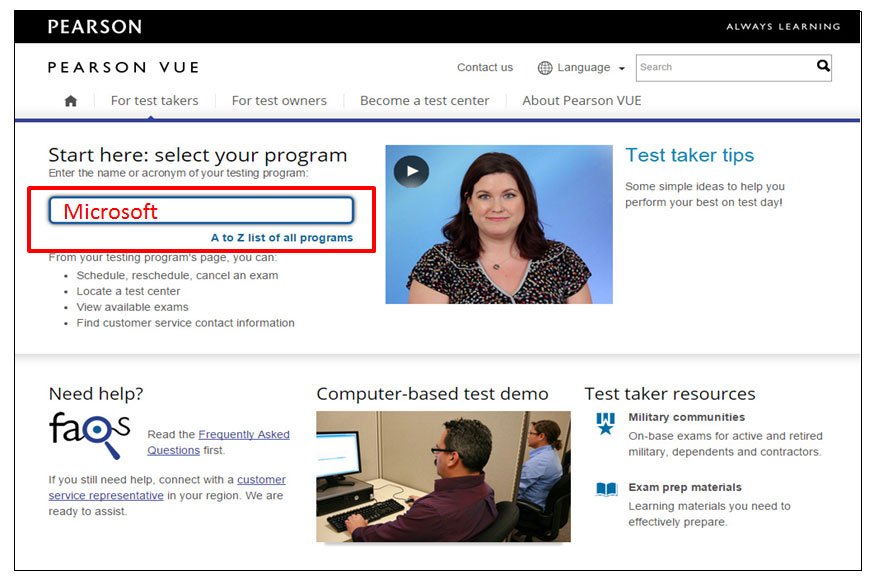876x586 pixels.
Task: Click the 'Start here: select your program' heading
Action: [x=198, y=155]
